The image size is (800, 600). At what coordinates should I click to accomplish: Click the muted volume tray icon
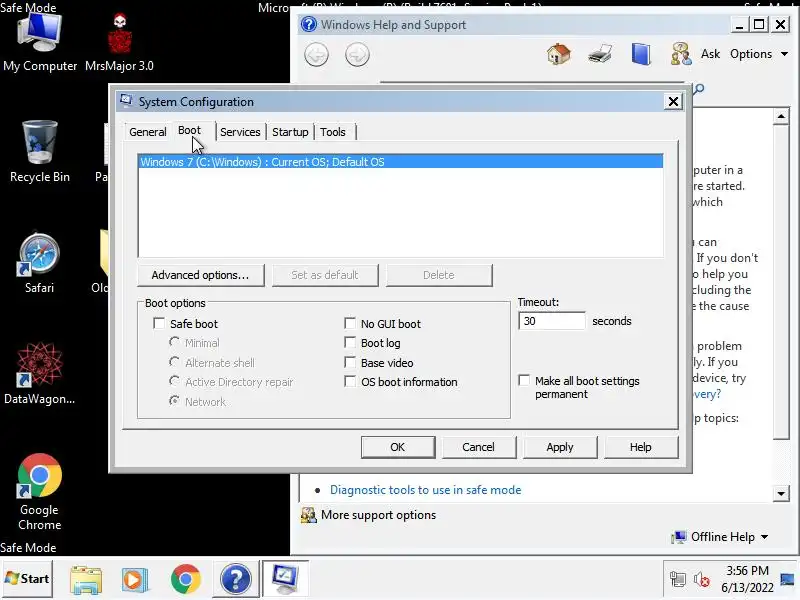pyautogui.click(x=702, y=580)
